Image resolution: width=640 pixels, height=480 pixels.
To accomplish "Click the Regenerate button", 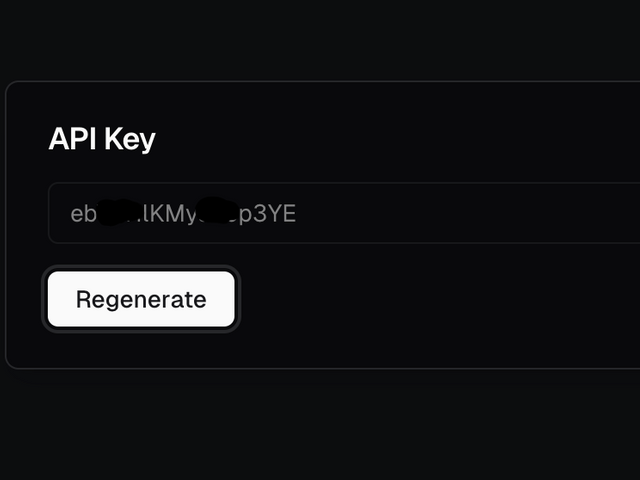I will click(141, 299).
